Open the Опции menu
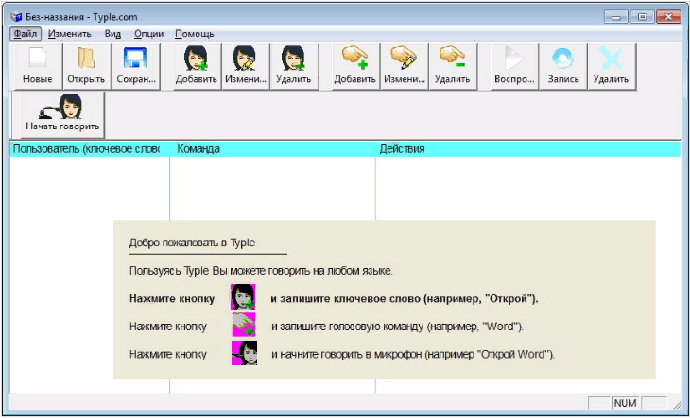The width and height of the screenshot is (690, 419). [x=149, y=34]
